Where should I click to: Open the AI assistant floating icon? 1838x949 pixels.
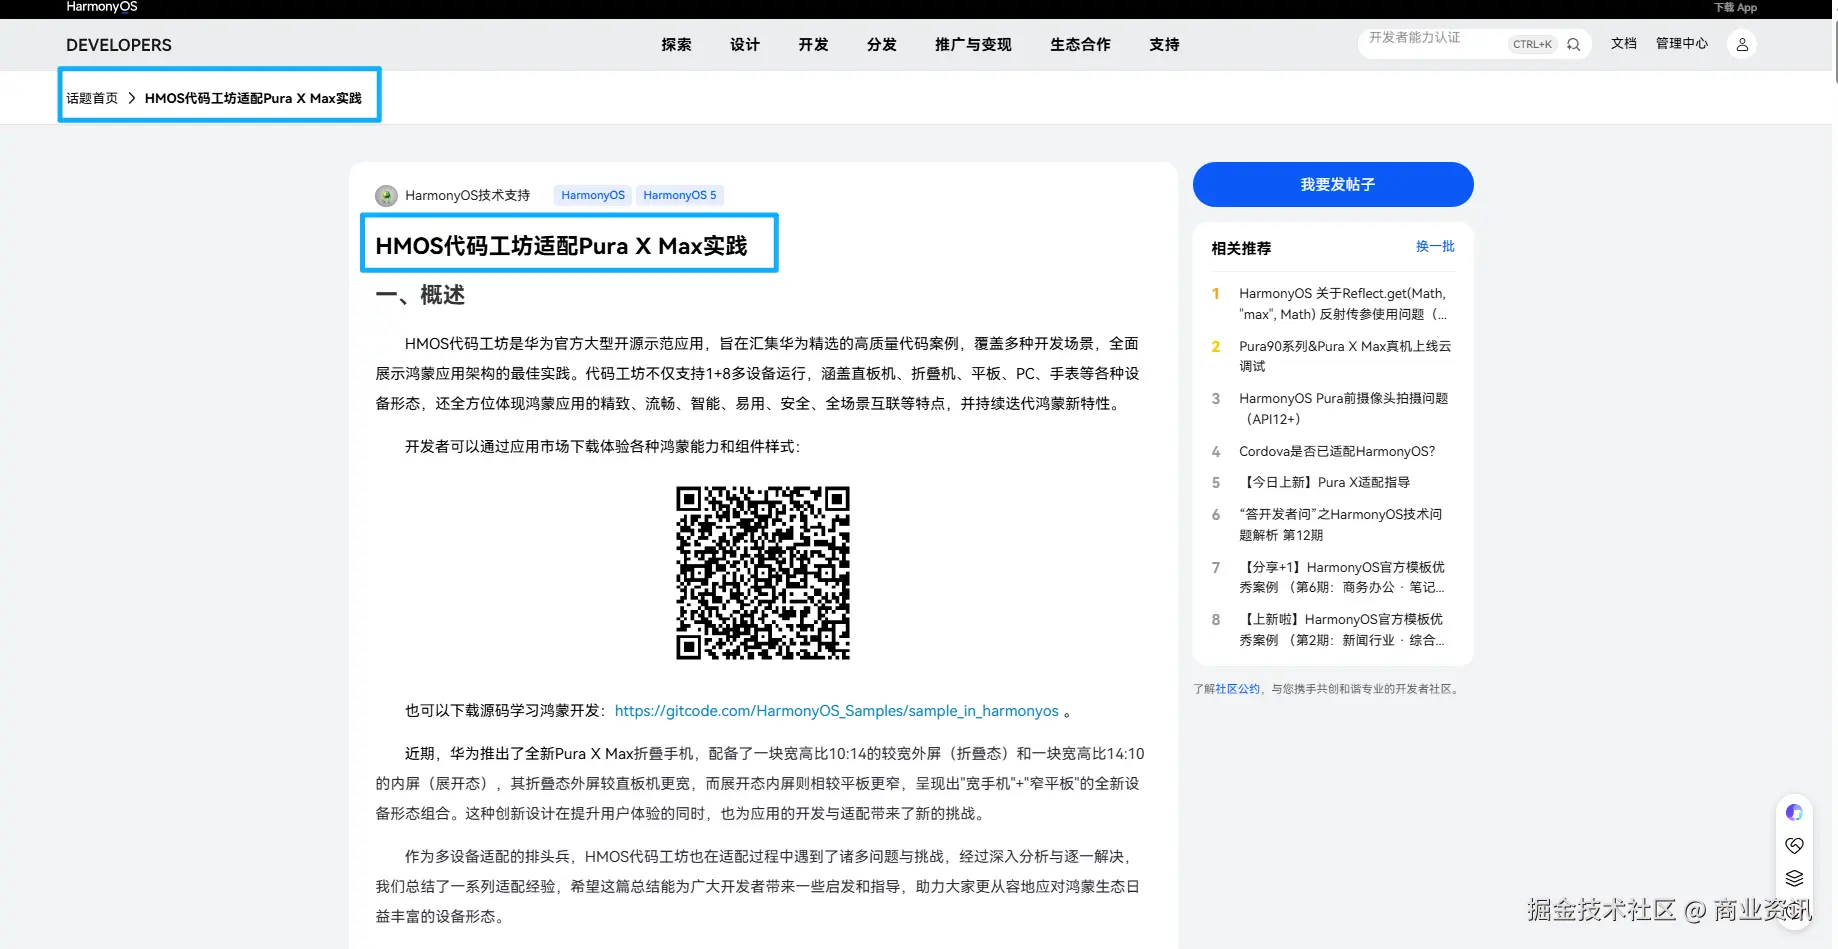[x=1794, y=812]
